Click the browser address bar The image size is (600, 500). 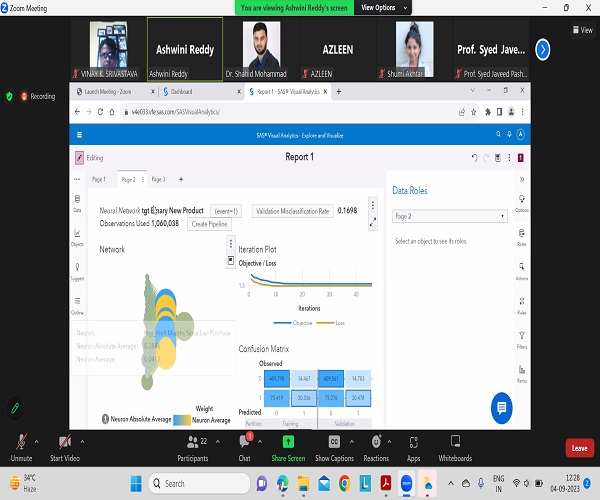tap(291, 112)
